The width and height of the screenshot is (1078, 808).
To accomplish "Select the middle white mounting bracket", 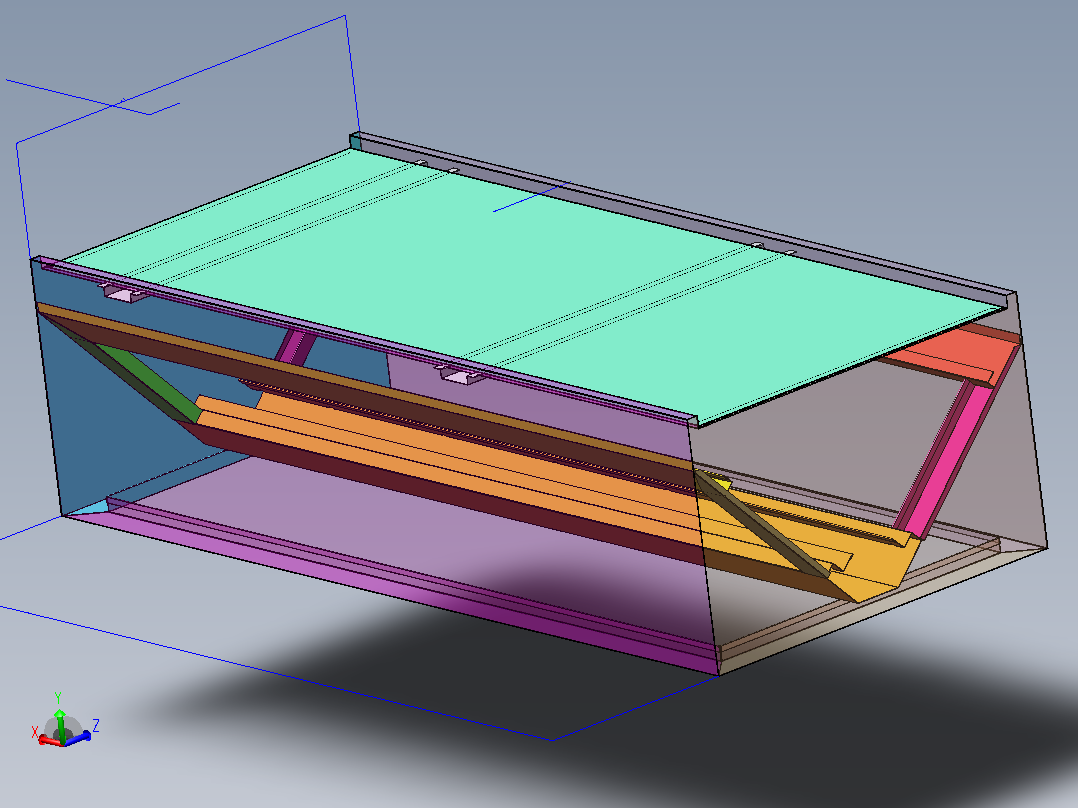I will [462, 376].
